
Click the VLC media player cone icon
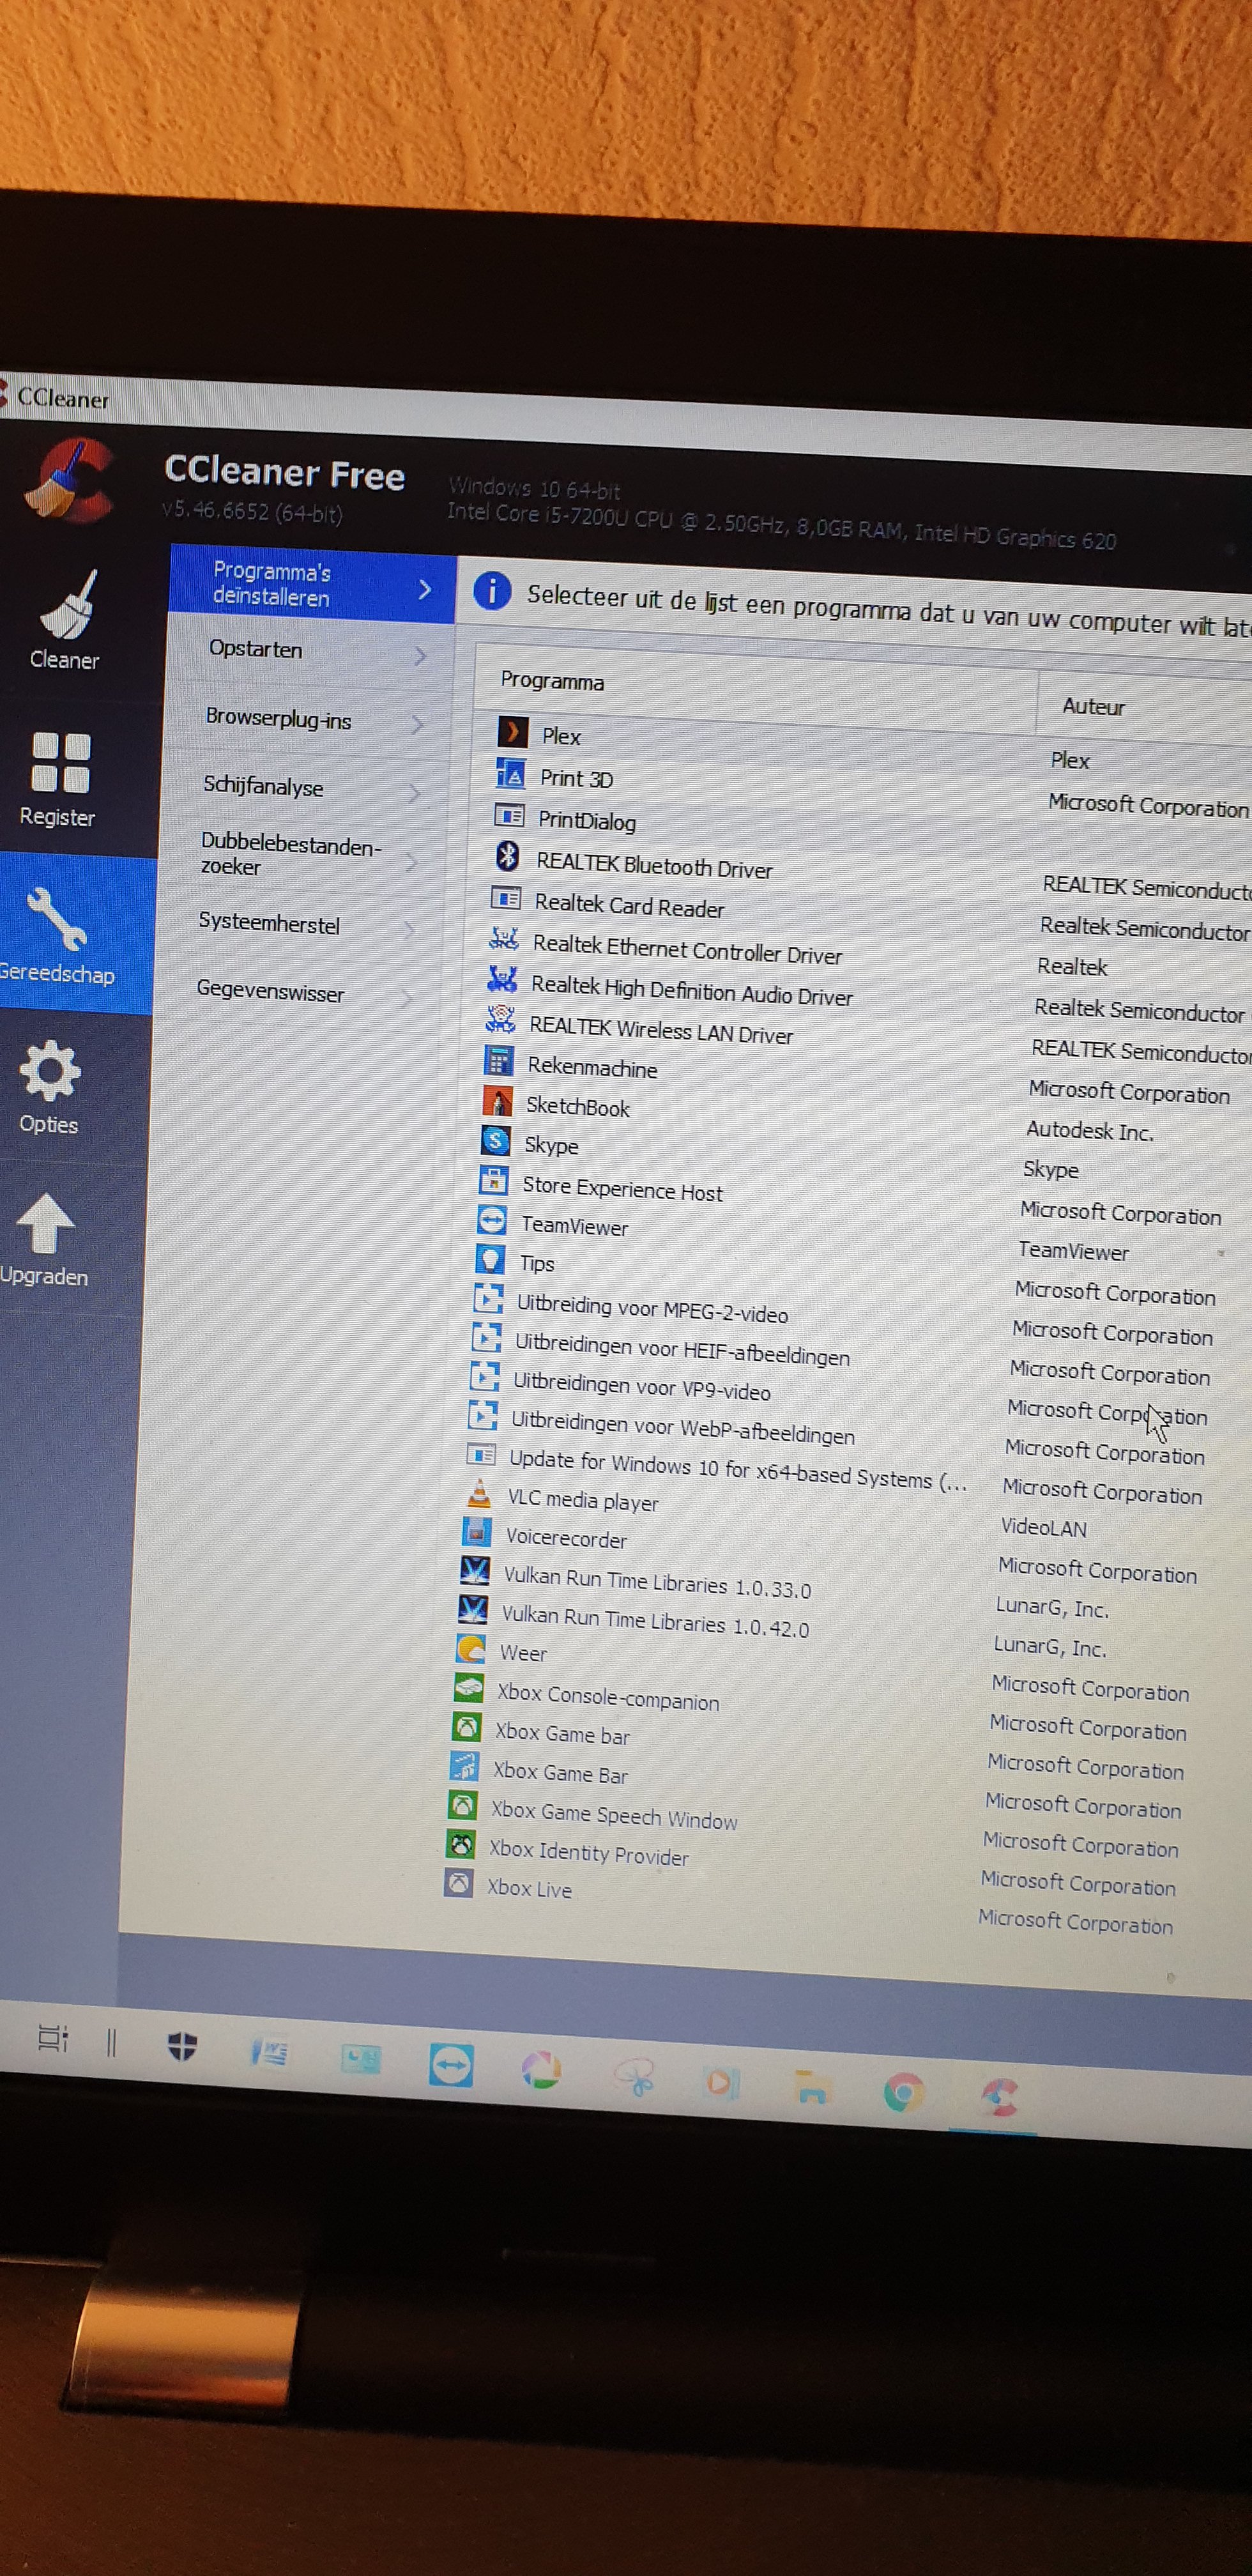click(x=479, y=1493)
